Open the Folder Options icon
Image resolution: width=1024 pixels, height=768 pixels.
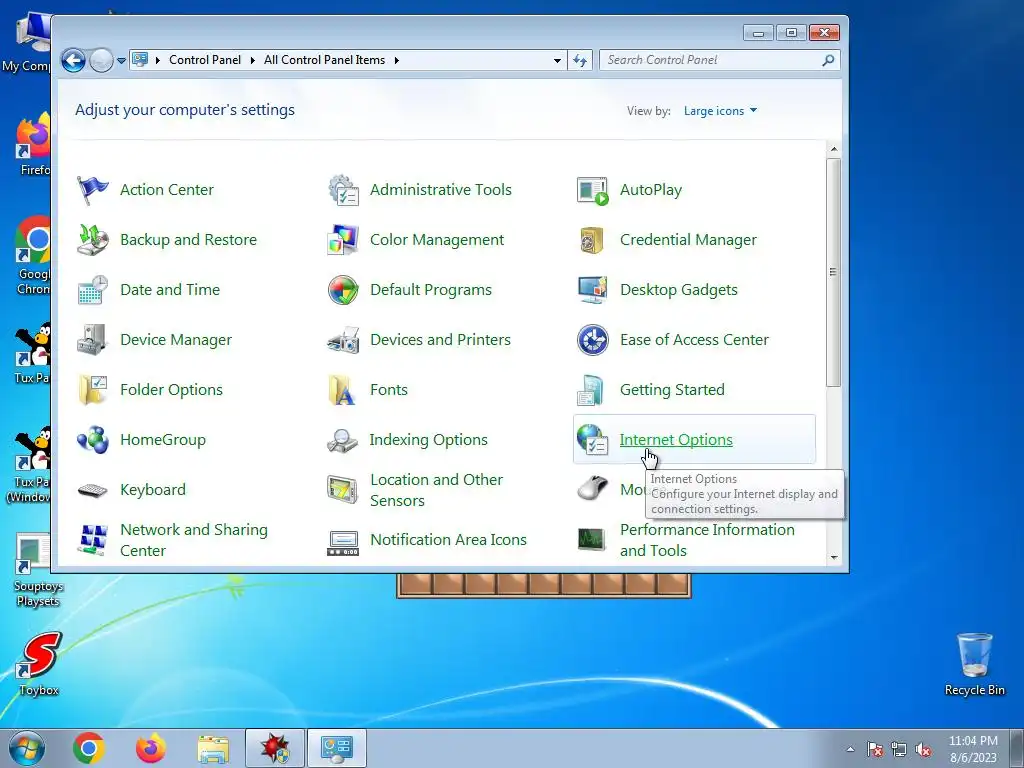coord(92,390)
